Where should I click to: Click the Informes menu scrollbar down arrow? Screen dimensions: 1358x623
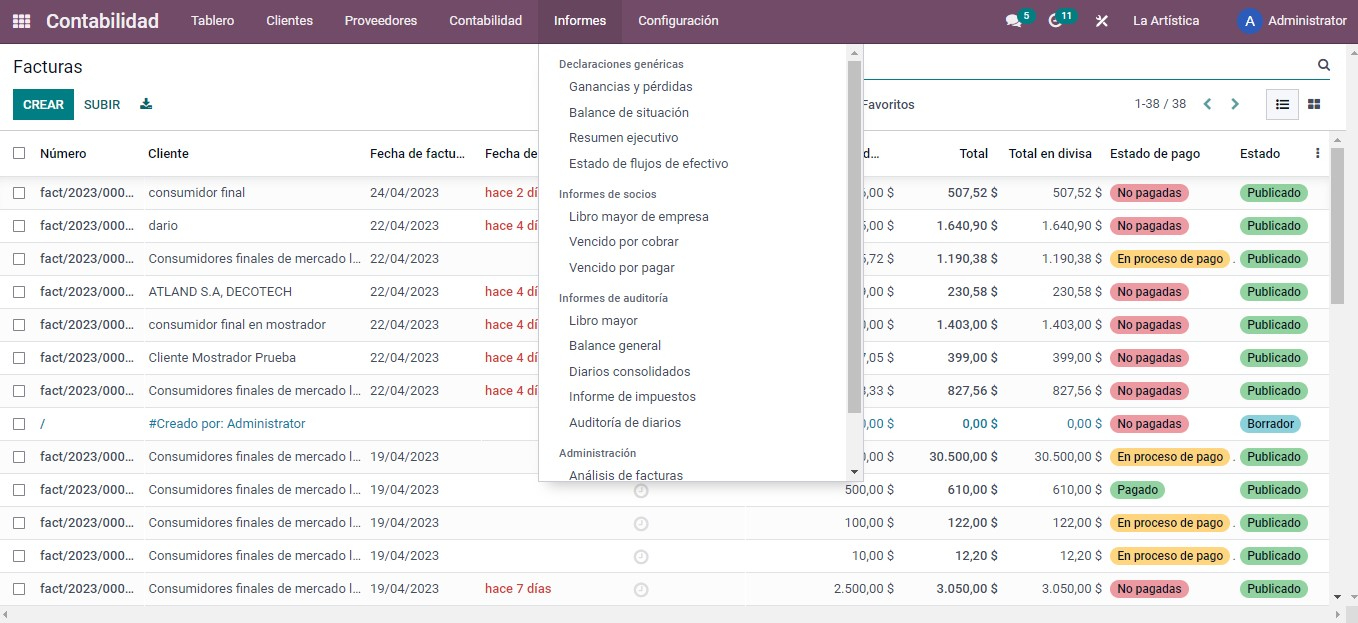tap(854, 471)
